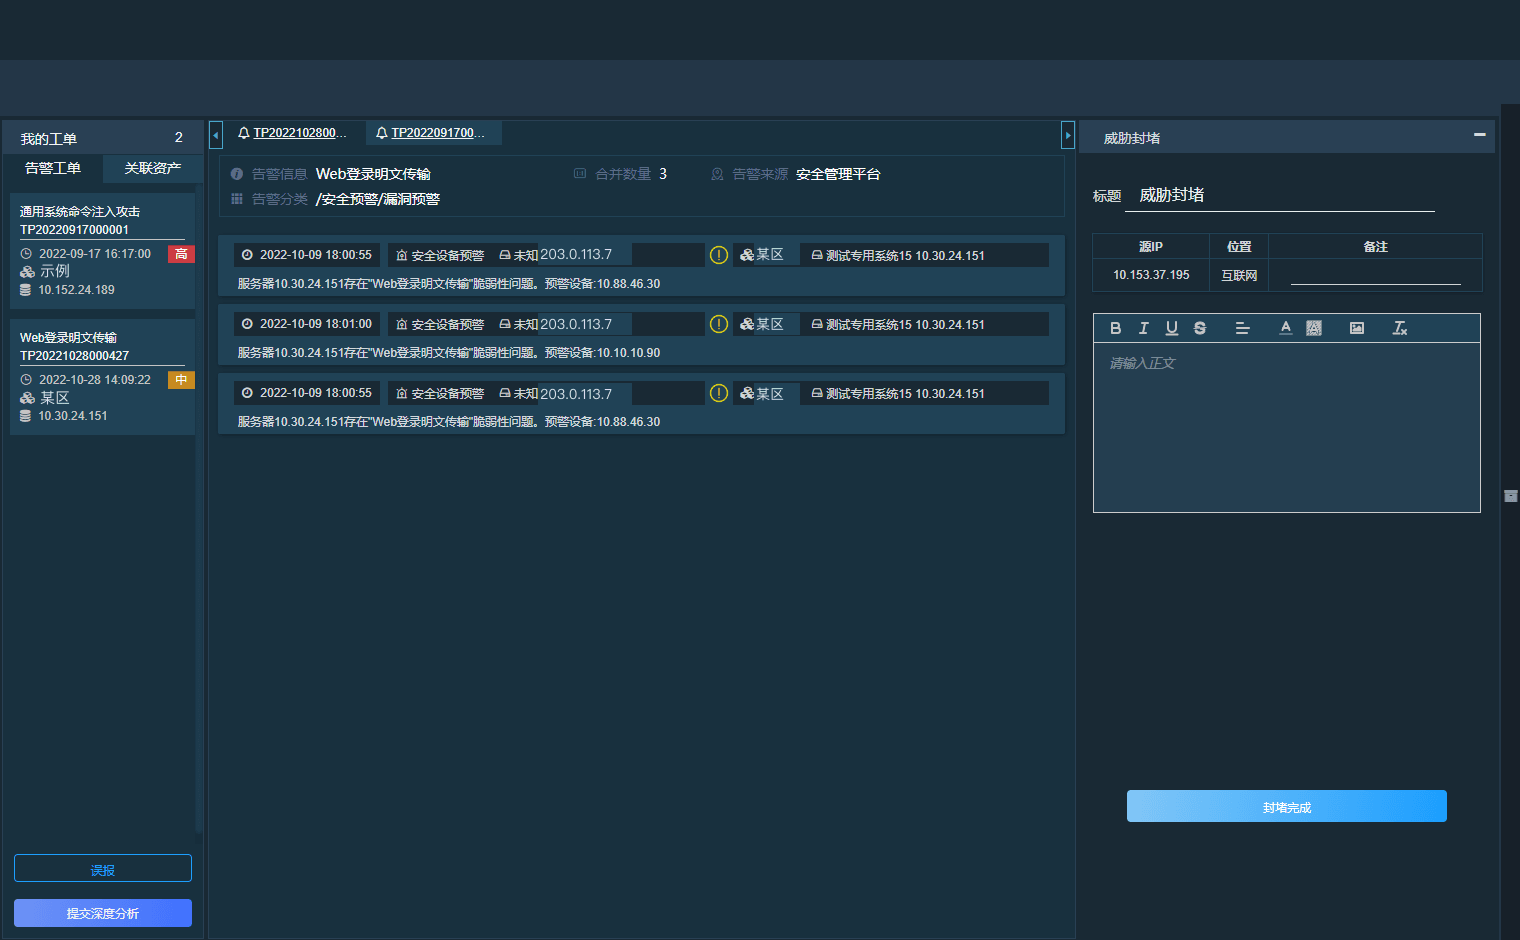Open the font color picker
The image size is (1520, 940).
click(1285, 328)
